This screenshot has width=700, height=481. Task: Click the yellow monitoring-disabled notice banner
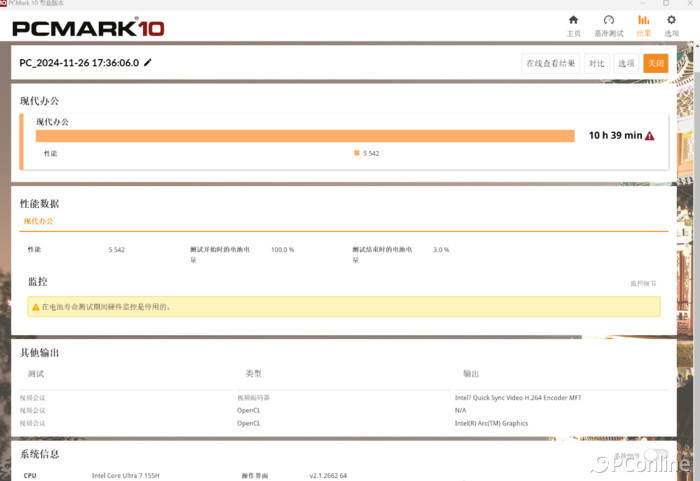[x=344, y=307]
